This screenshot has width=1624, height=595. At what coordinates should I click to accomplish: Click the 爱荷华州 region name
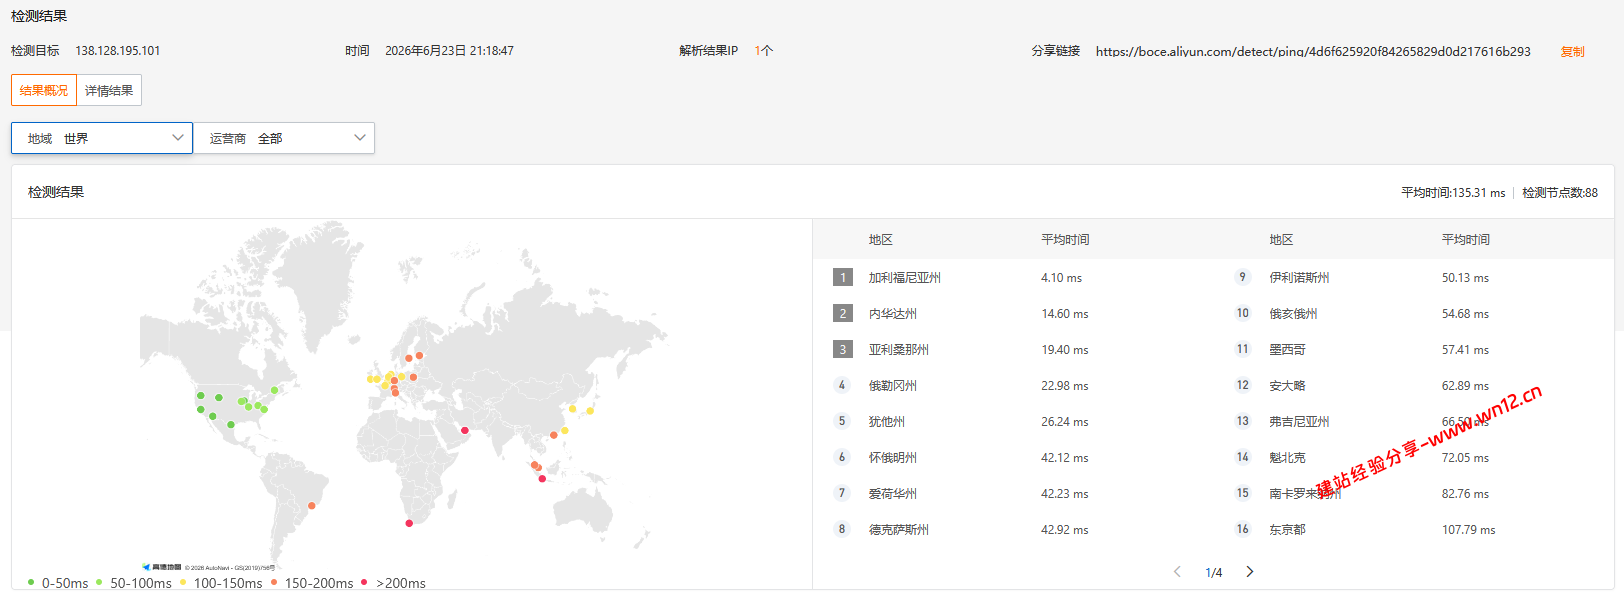point(893,494)
